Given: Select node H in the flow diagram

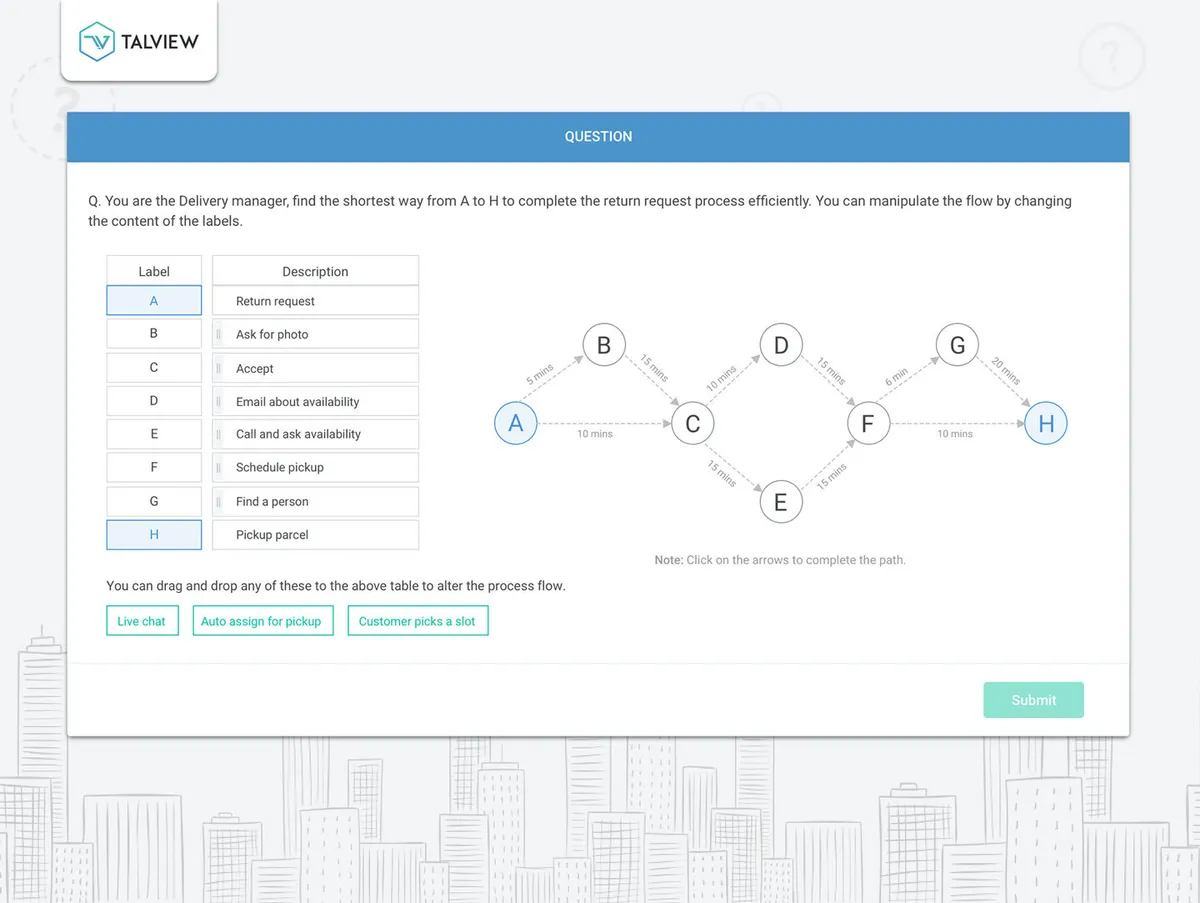Looking at the screenshot, I should click(1046, 423).
